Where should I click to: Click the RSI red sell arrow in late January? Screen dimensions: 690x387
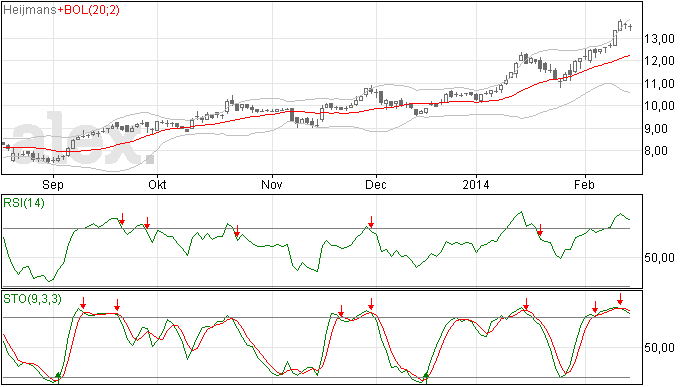point(540,229)
